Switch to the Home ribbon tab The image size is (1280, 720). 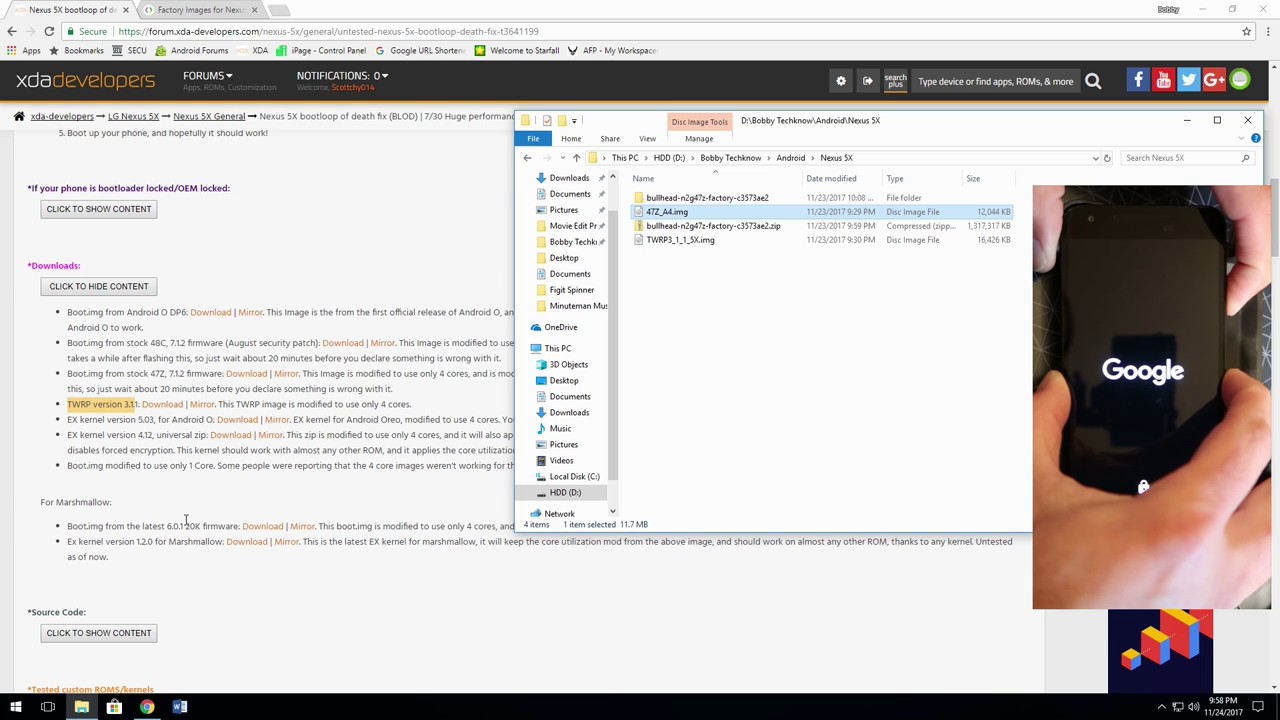pos(571,138)
